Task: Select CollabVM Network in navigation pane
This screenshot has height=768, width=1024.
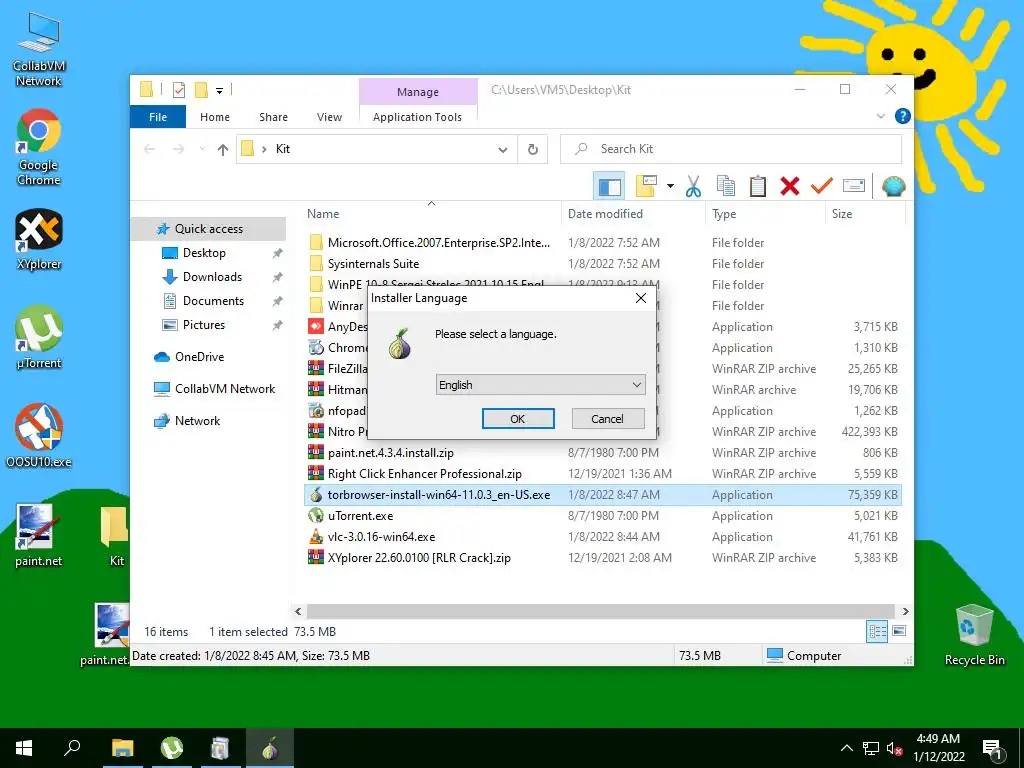Action: (x=225, y=389)
